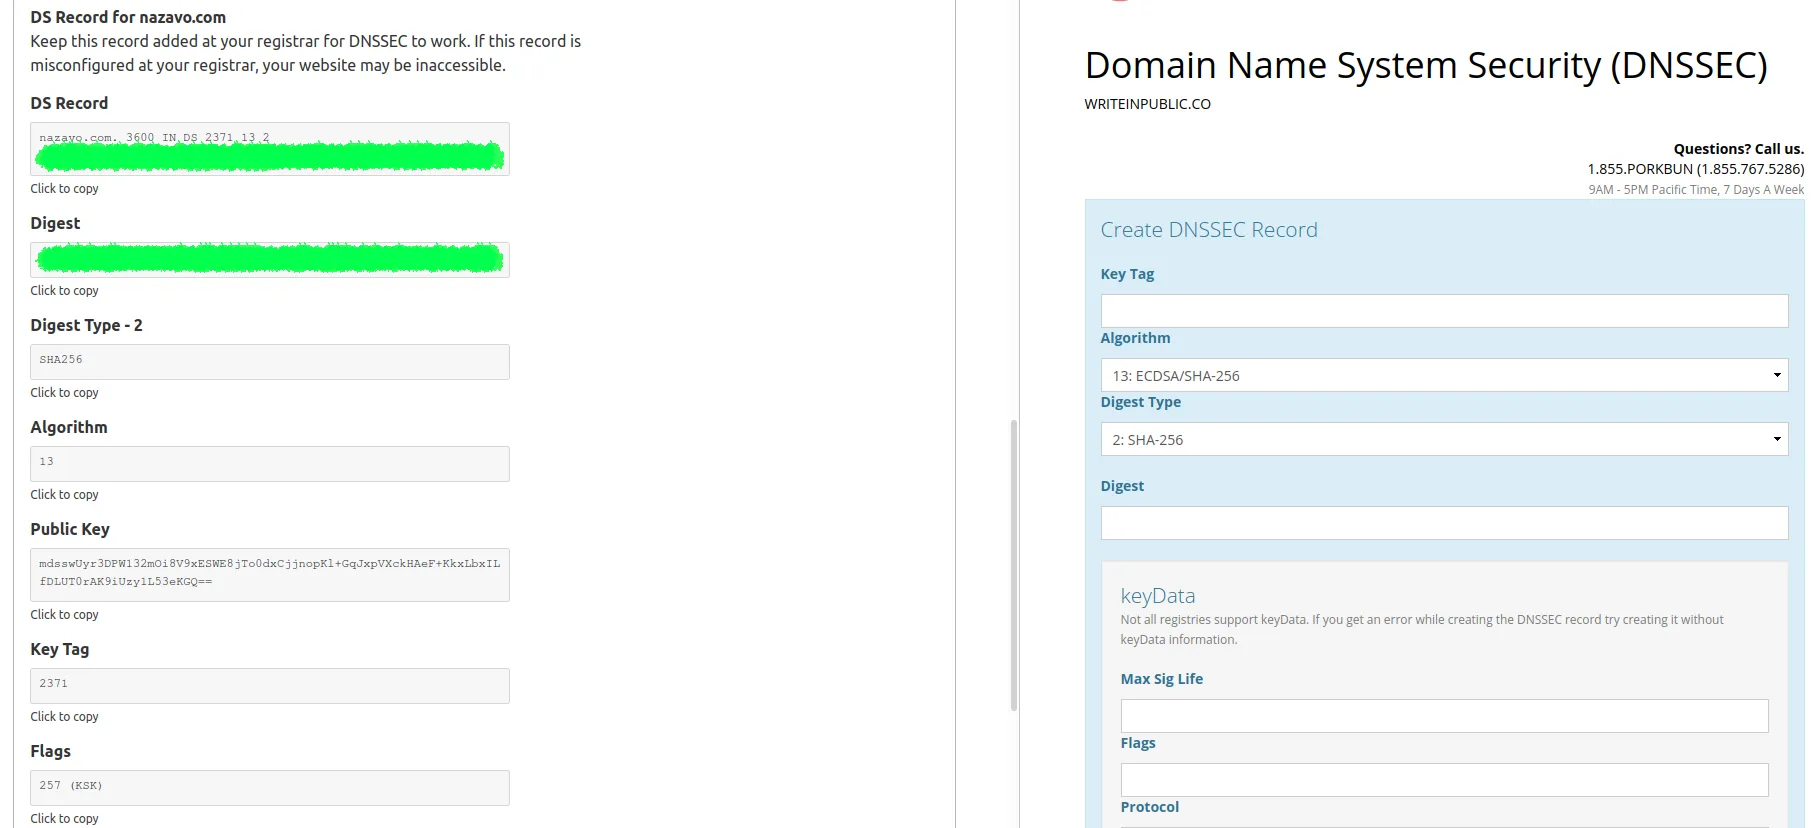Click the Public Key value box
This screenshot has height=828, width=1819.
tap(270, 575)
